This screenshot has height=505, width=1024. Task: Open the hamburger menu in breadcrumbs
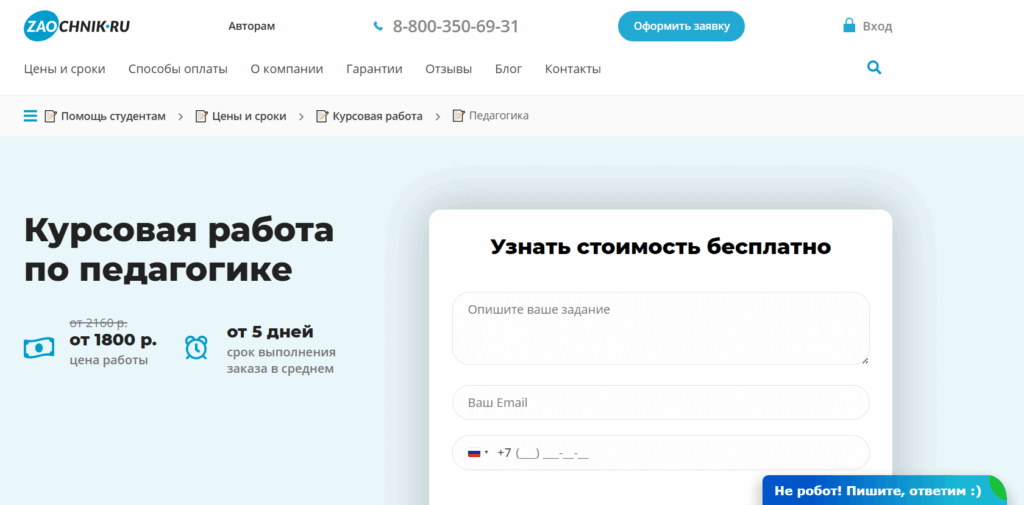click(x=30, y=116)
